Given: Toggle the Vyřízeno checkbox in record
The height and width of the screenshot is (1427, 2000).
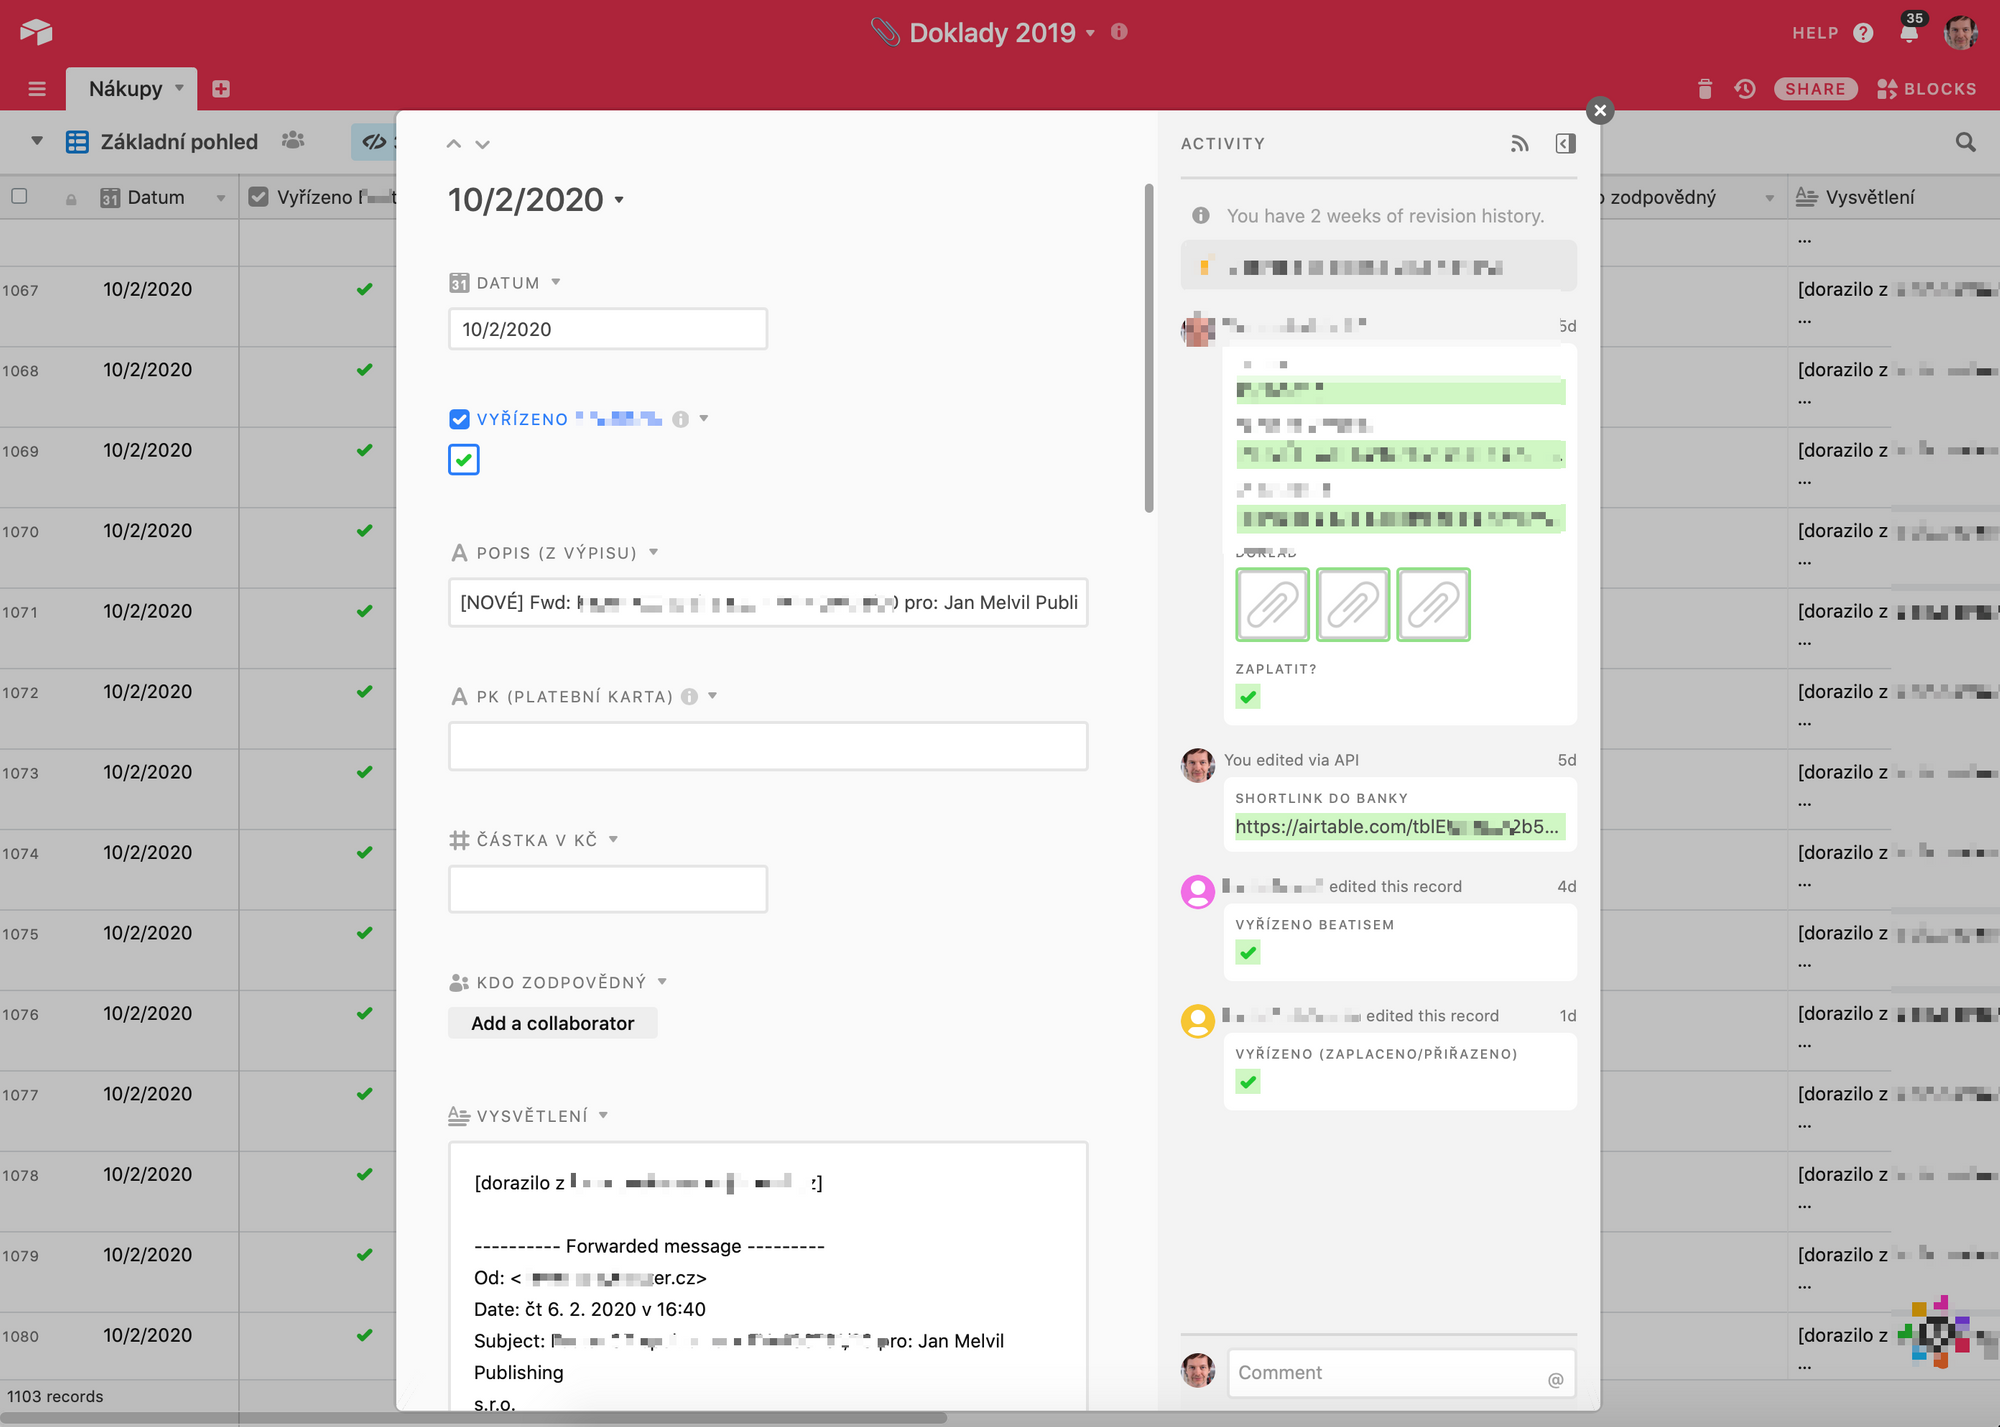Looking at the screenshot, I should [x=463, y=460].
